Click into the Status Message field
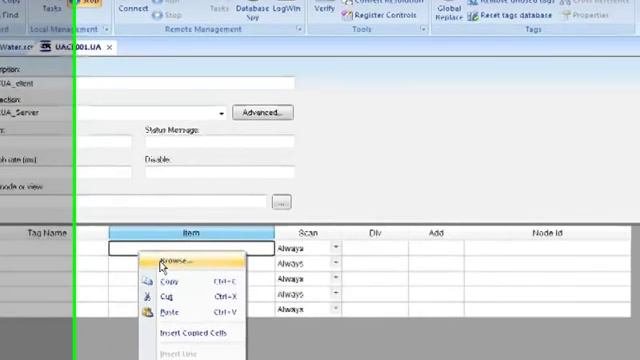 [x=220, y=142]
